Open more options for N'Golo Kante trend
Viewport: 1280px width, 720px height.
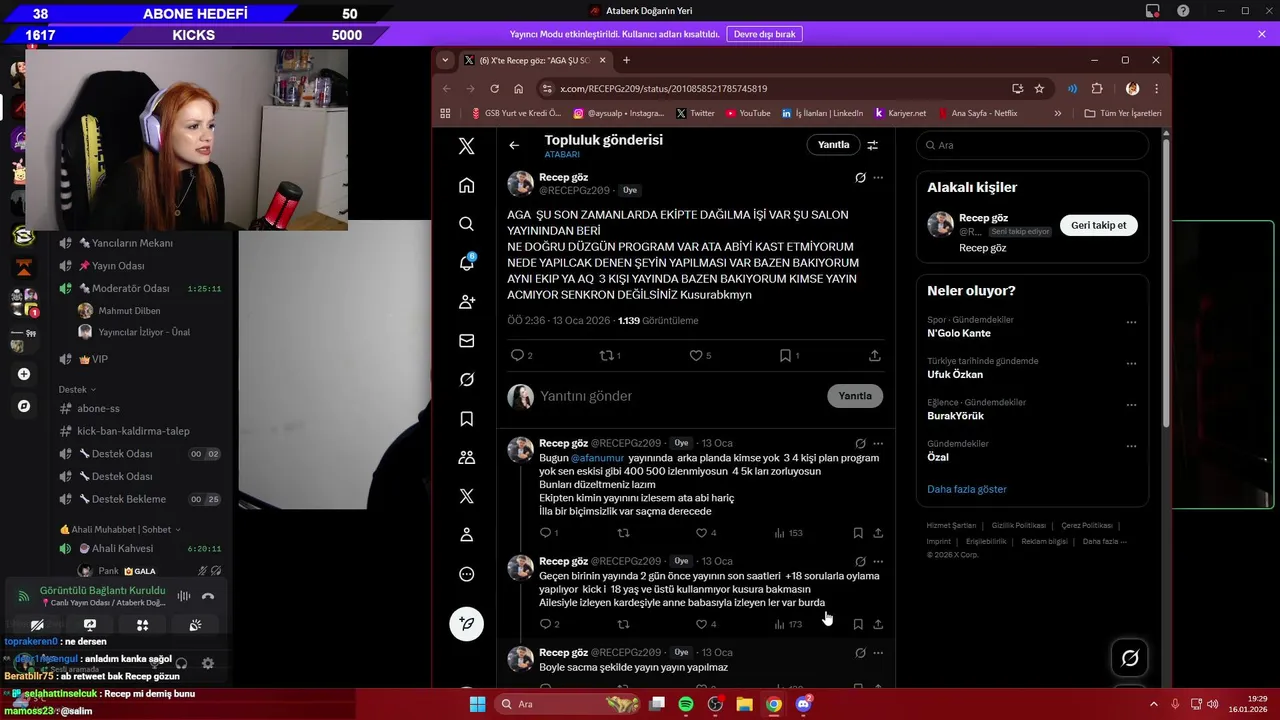pyautogui.click(x=1131, y=323)
